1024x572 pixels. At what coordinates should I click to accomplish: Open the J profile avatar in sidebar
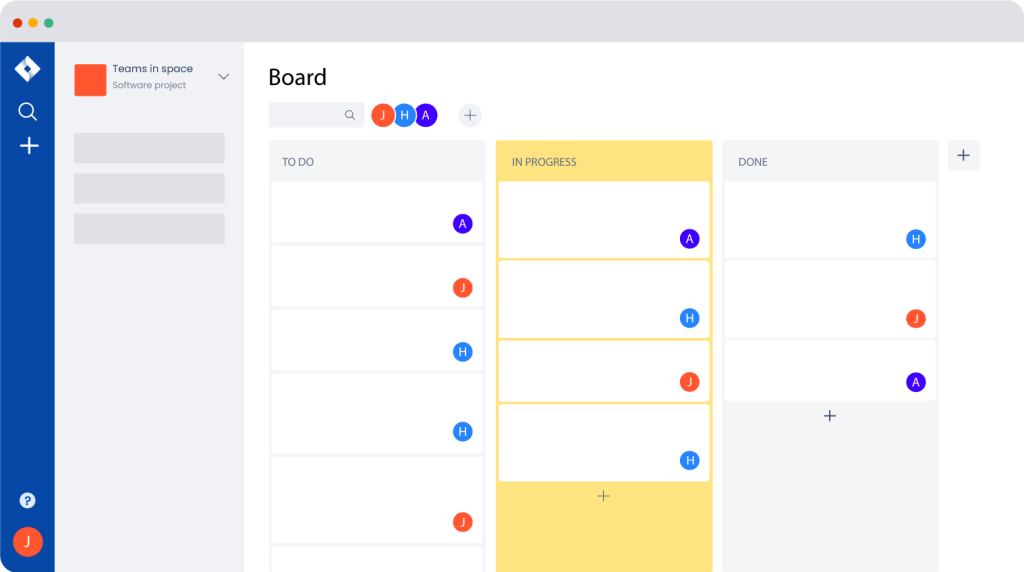click(x=27, y=541)
